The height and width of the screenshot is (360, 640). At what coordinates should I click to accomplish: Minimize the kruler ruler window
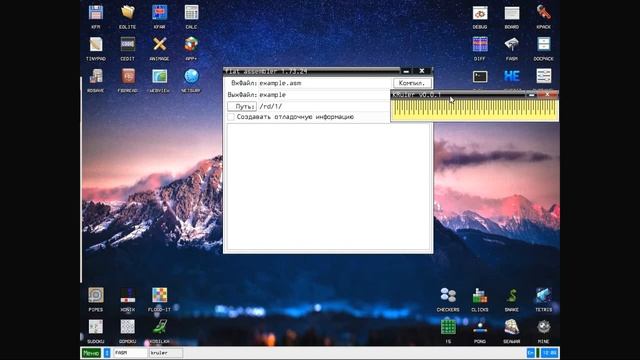tap(531, 95)
